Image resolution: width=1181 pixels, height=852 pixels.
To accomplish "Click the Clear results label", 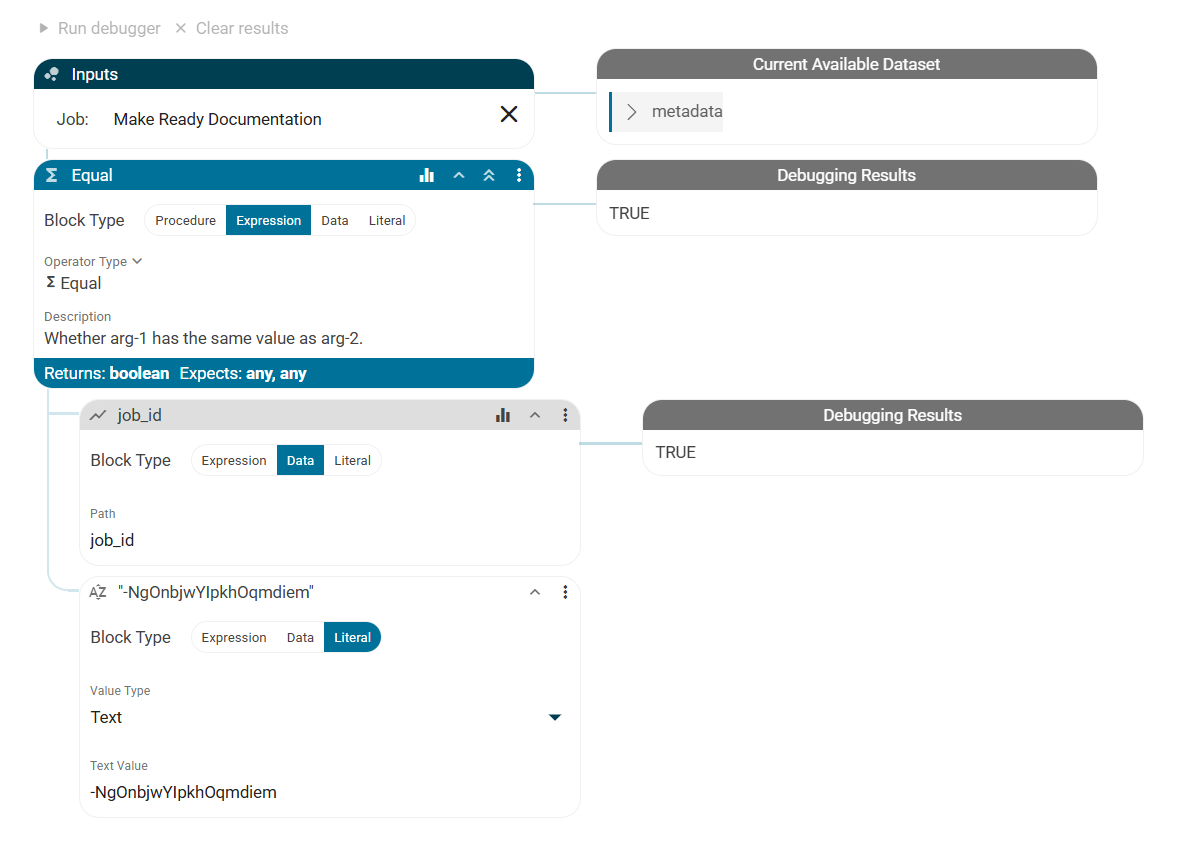I will click(242, 28).
